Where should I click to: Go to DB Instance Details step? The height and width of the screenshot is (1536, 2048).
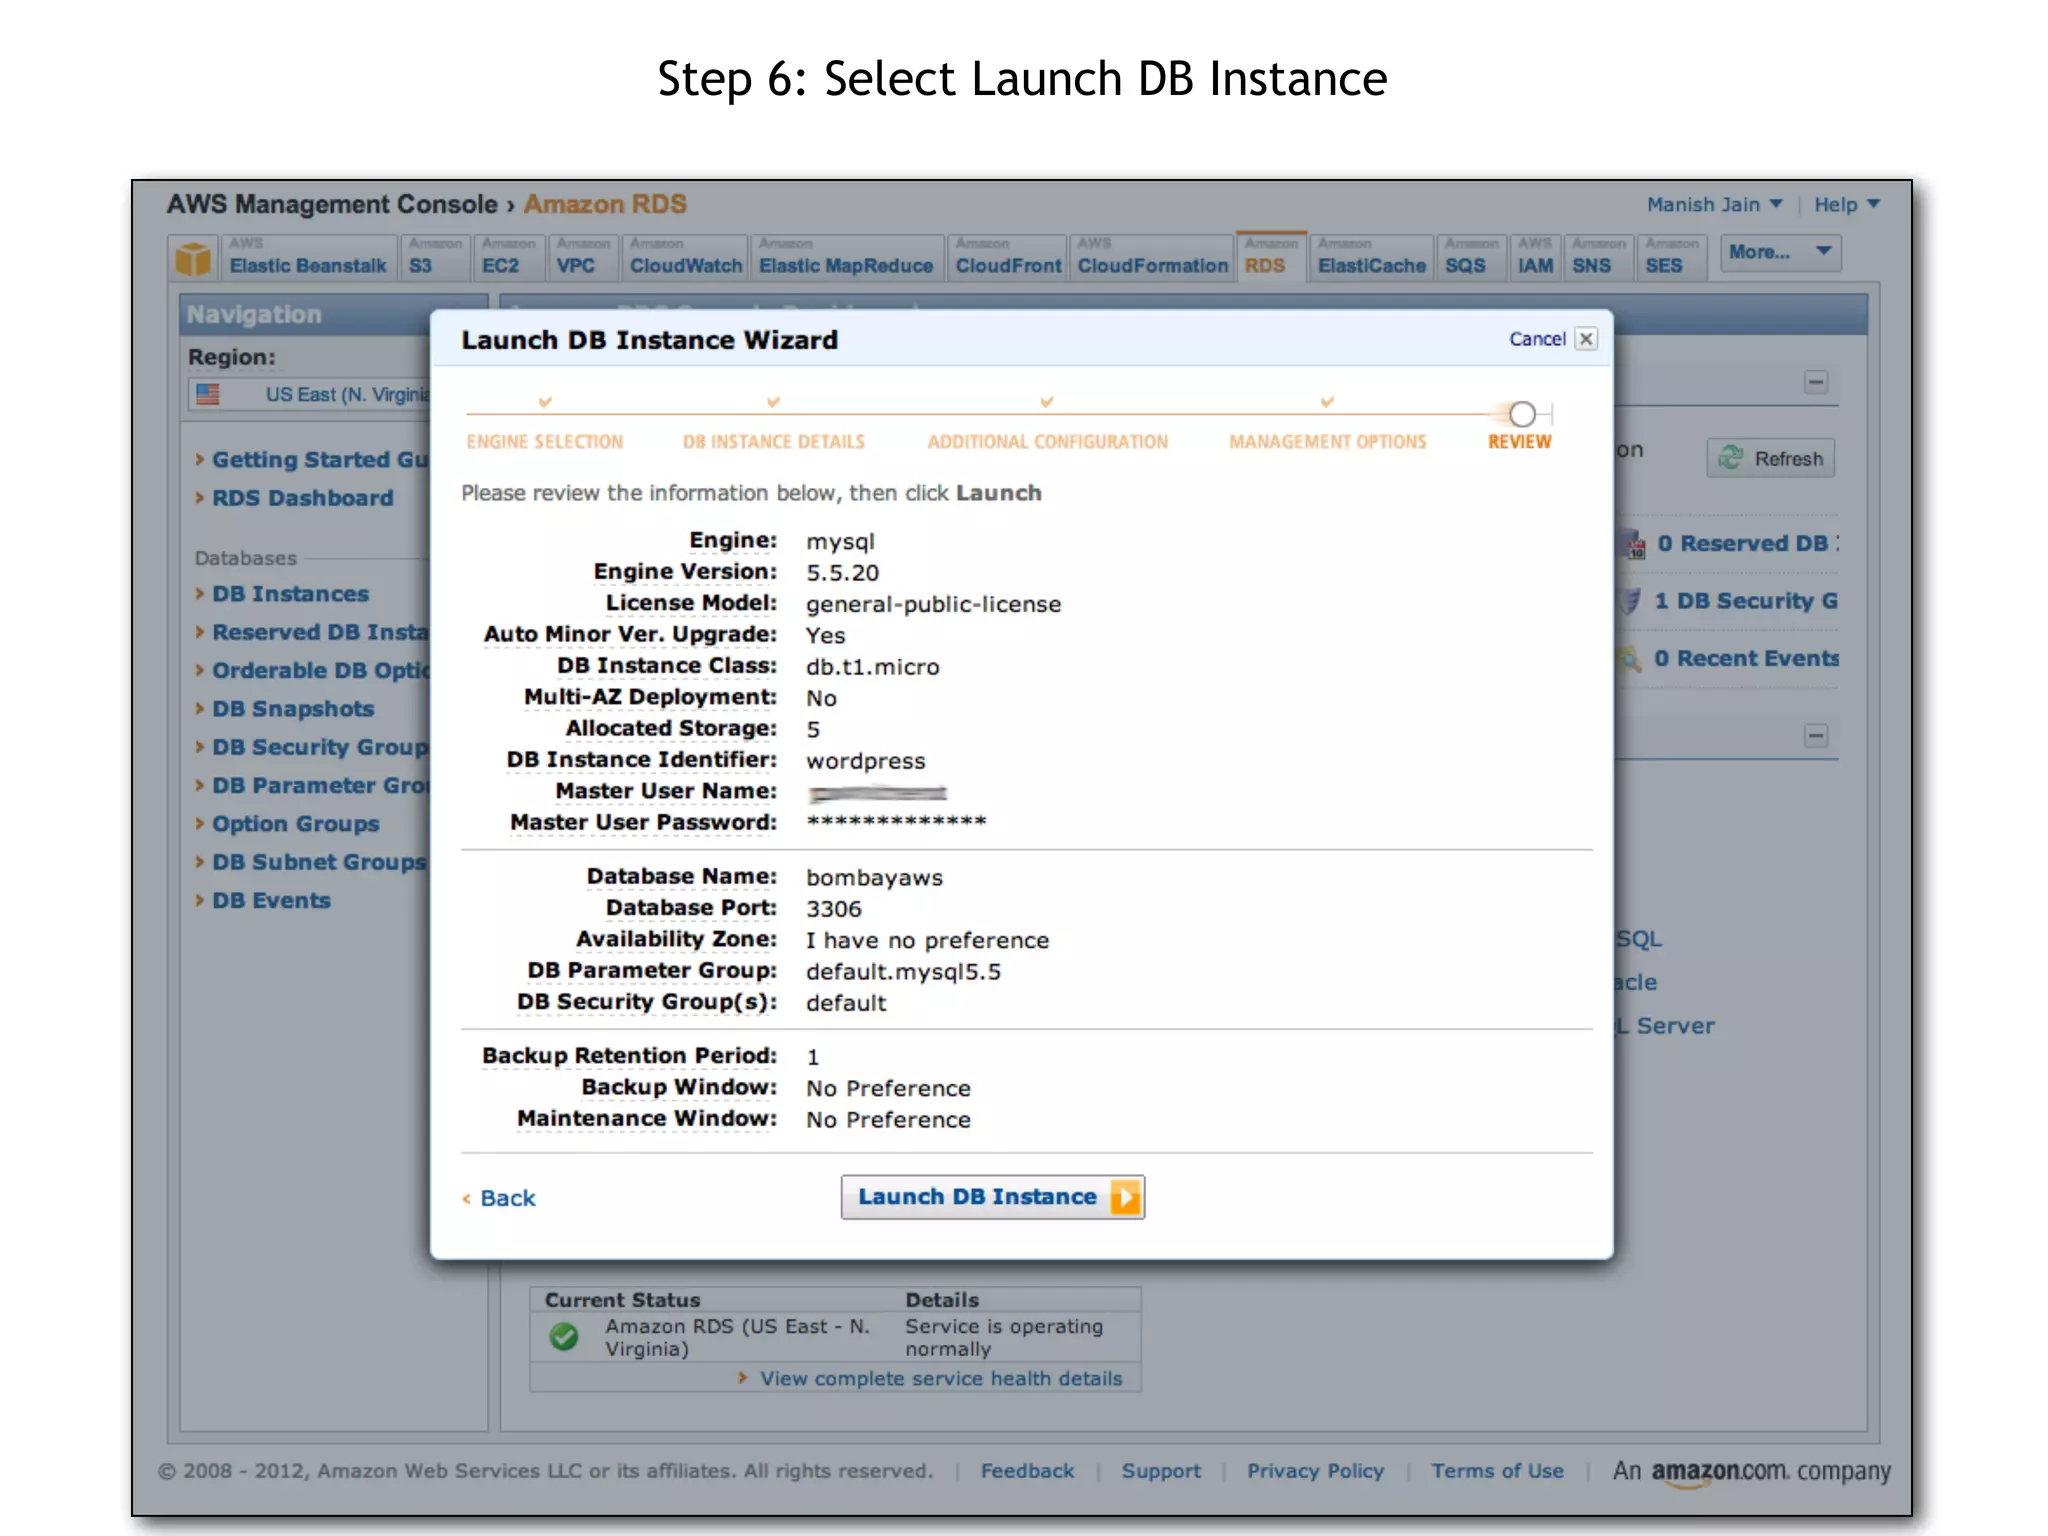click(x=774, y=441)
